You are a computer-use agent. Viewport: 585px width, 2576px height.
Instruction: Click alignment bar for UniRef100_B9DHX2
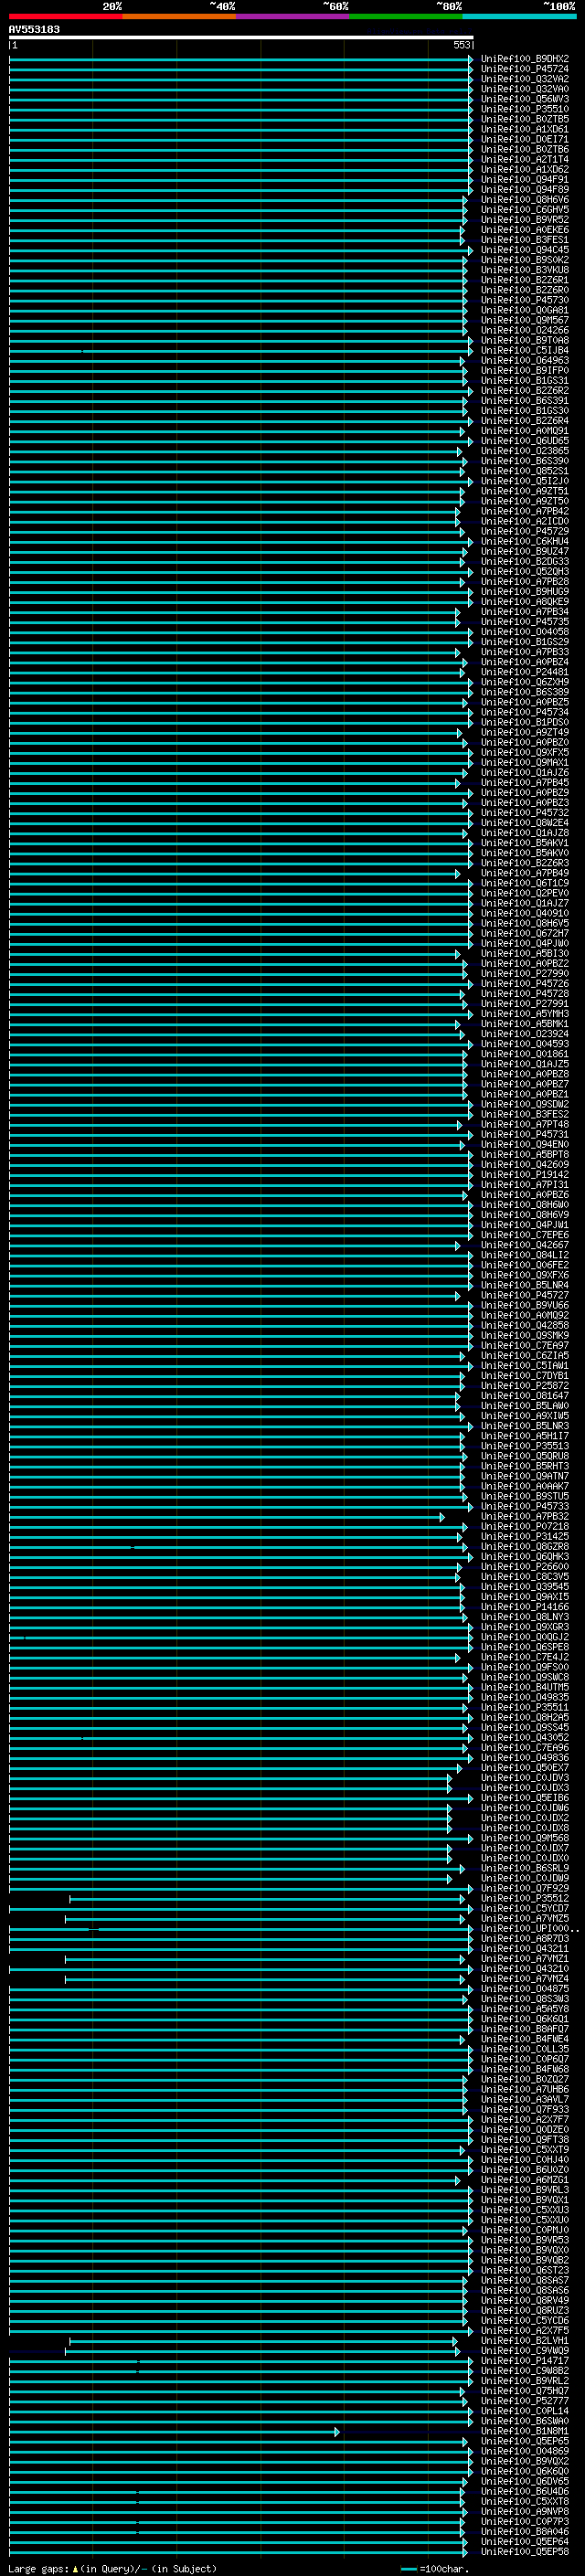point(241,60)
